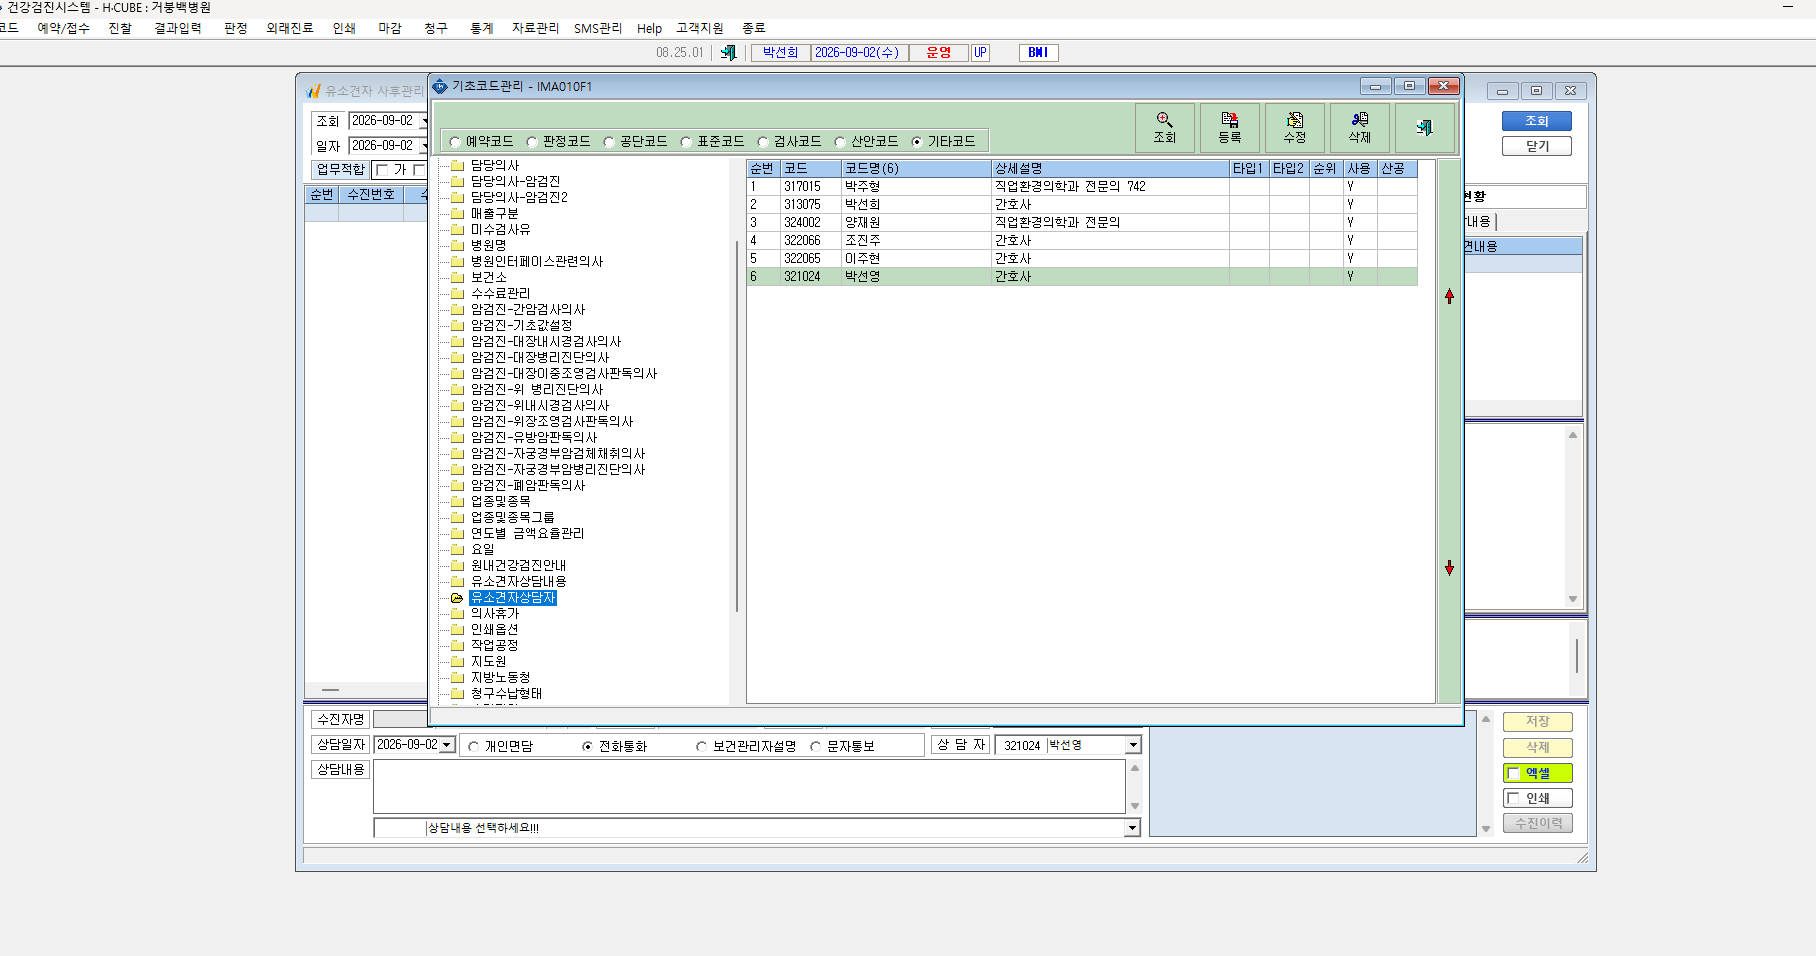Open the SMS관리 menu

pos(598,28)
